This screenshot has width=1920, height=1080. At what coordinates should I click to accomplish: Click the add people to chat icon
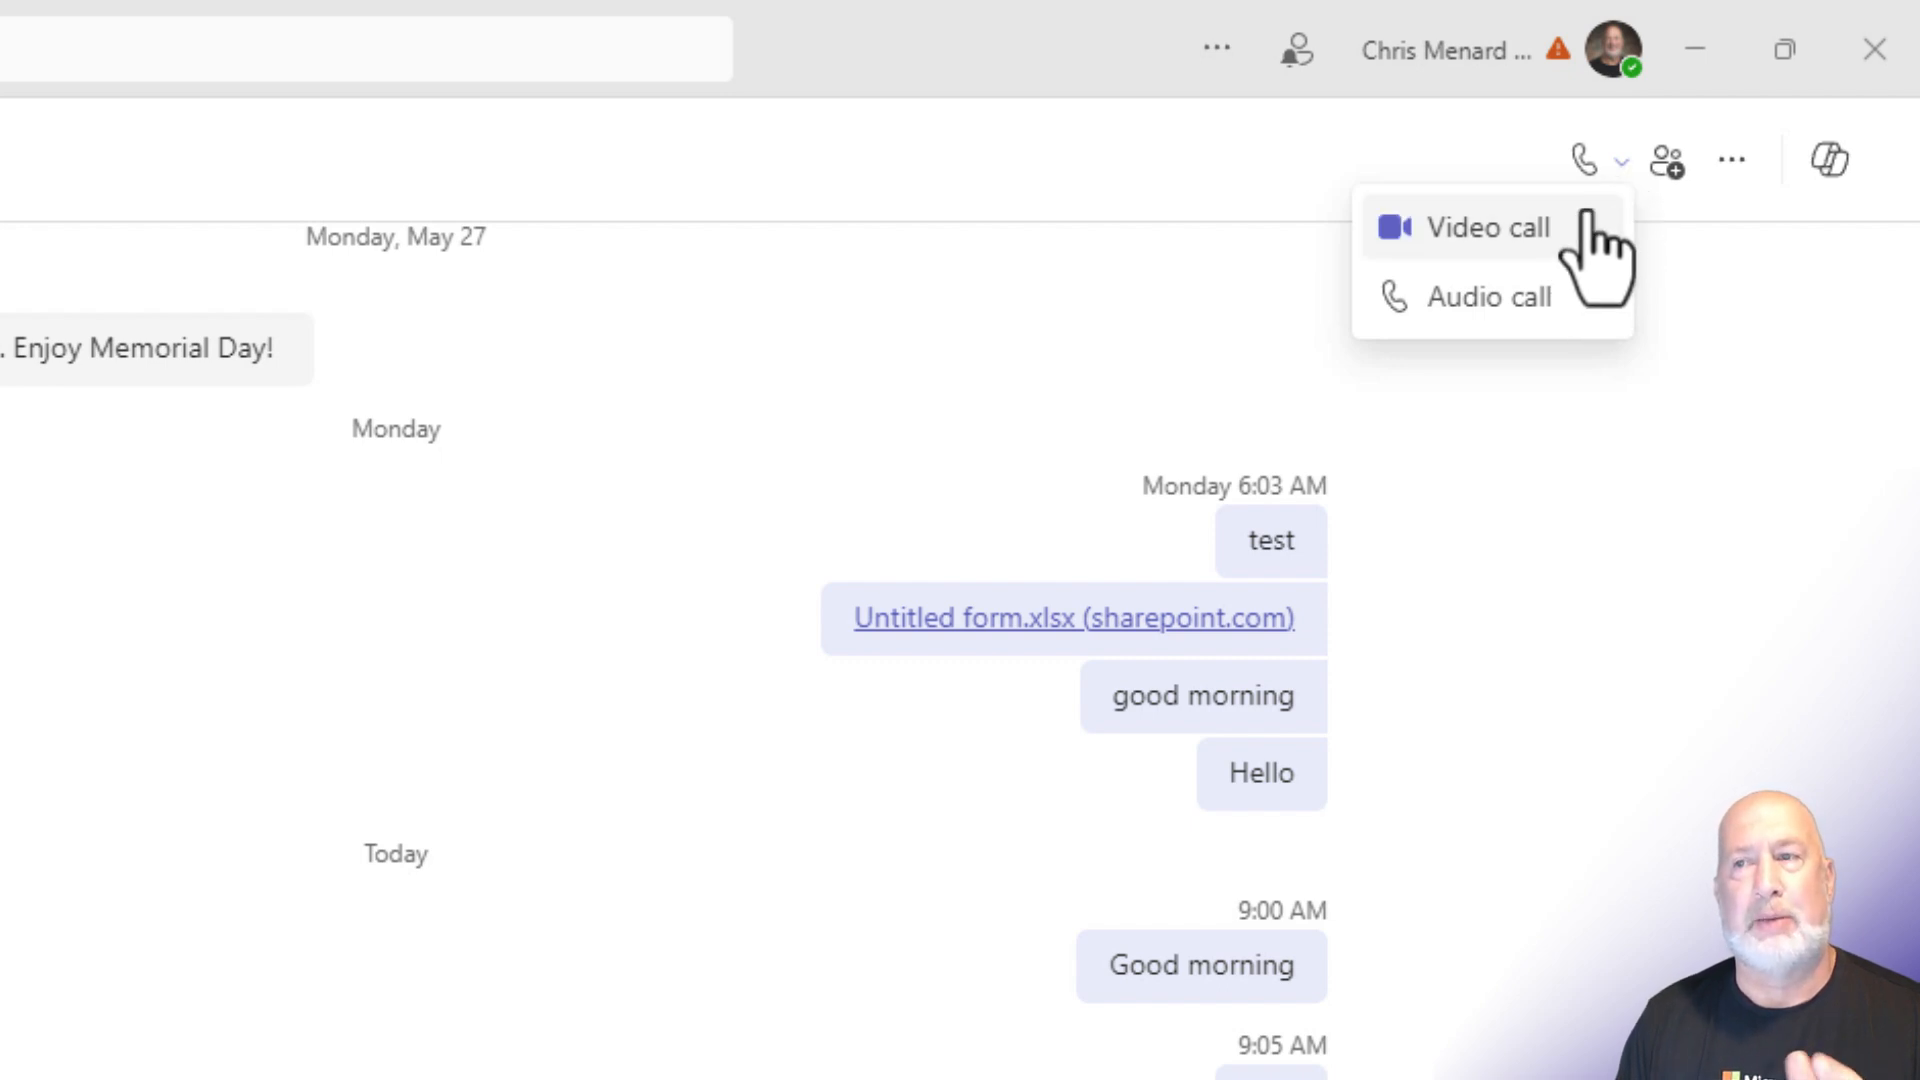(x=1666, y=160)
